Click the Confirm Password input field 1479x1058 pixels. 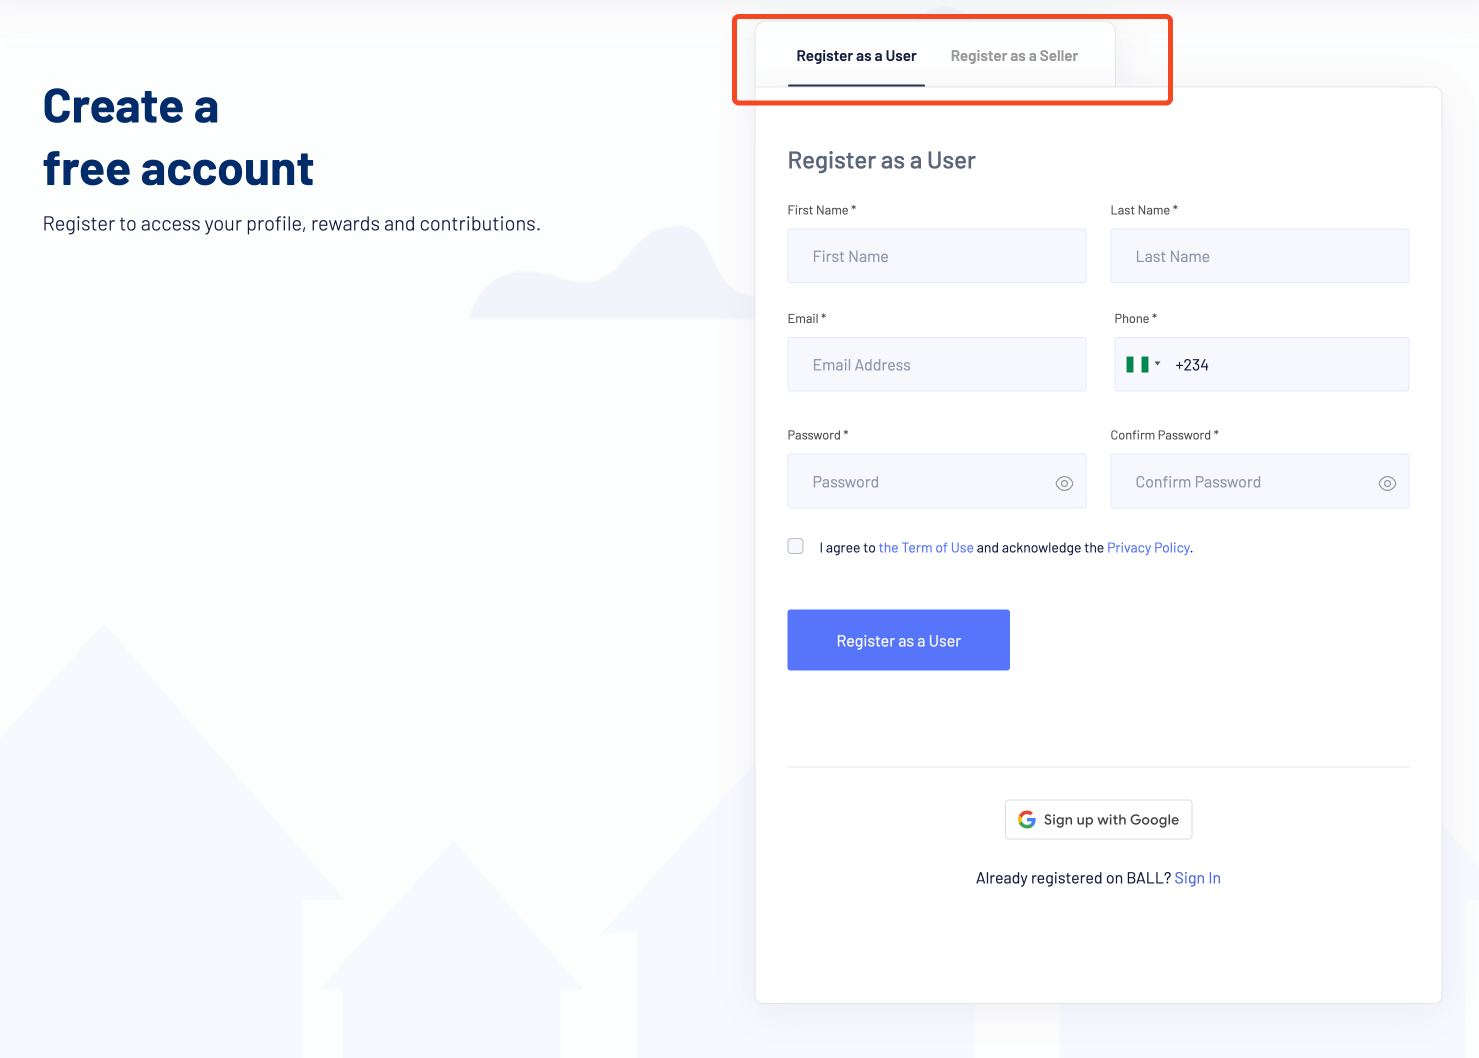pyautogui.click(x=1240, y=481)
